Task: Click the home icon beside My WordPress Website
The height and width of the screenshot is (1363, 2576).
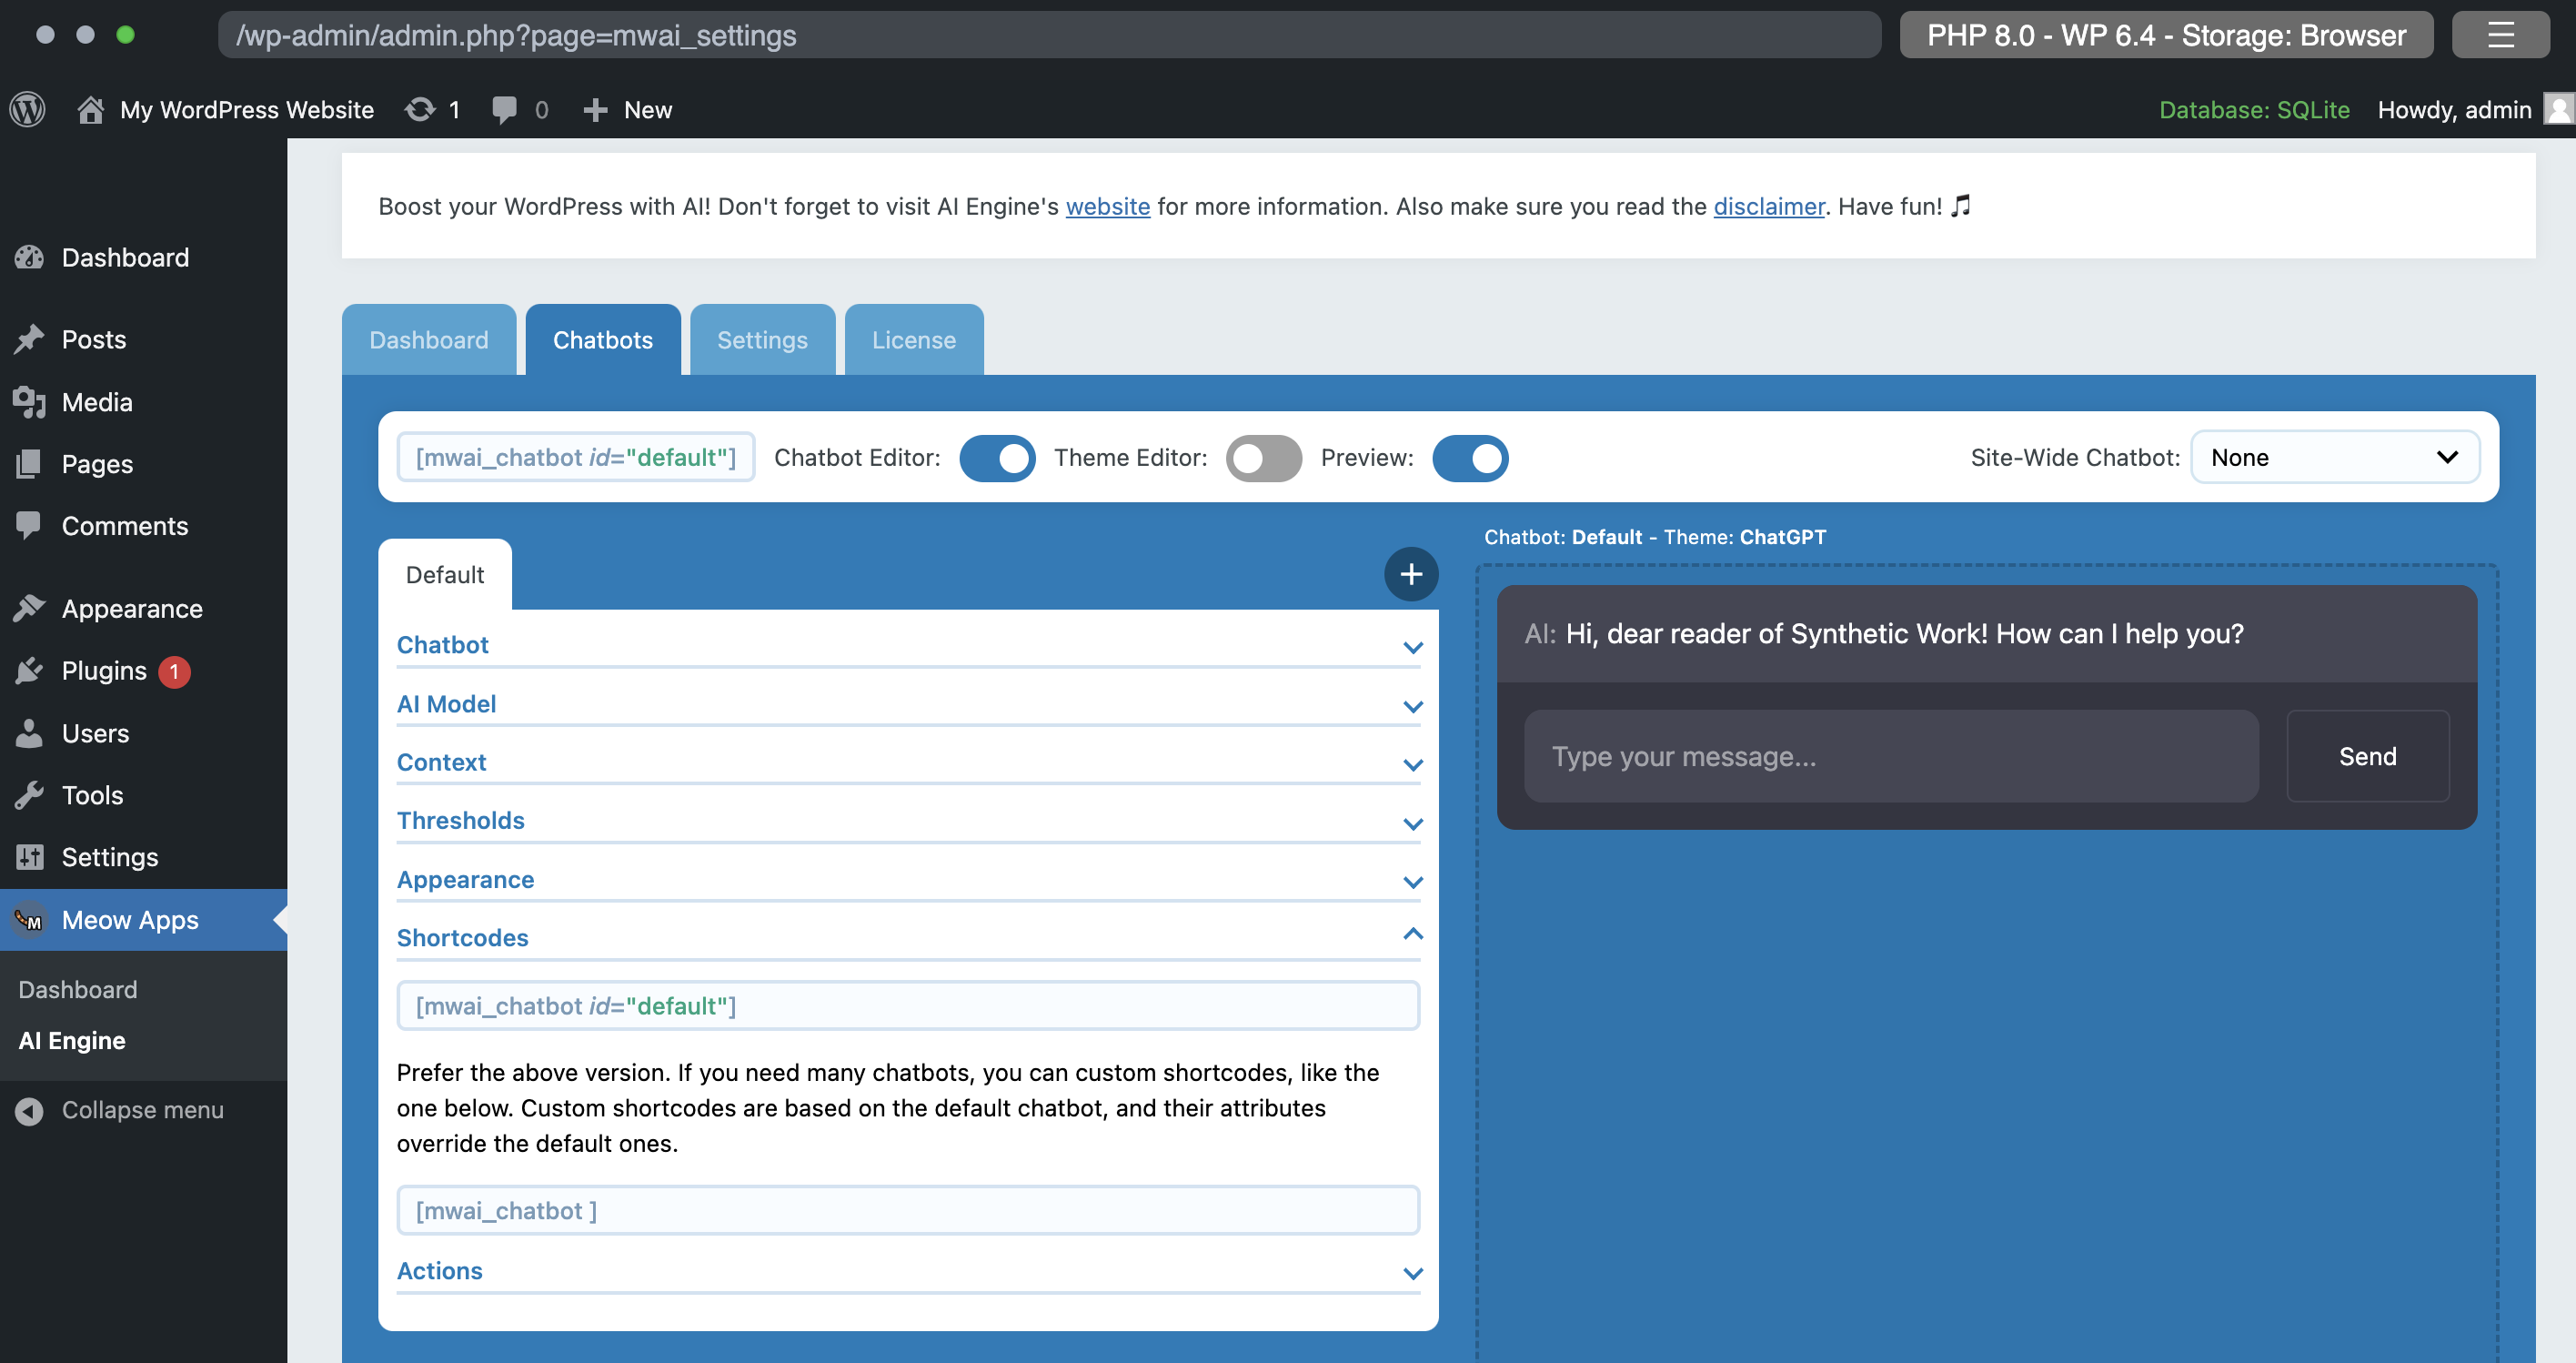Action: (91, 109)
